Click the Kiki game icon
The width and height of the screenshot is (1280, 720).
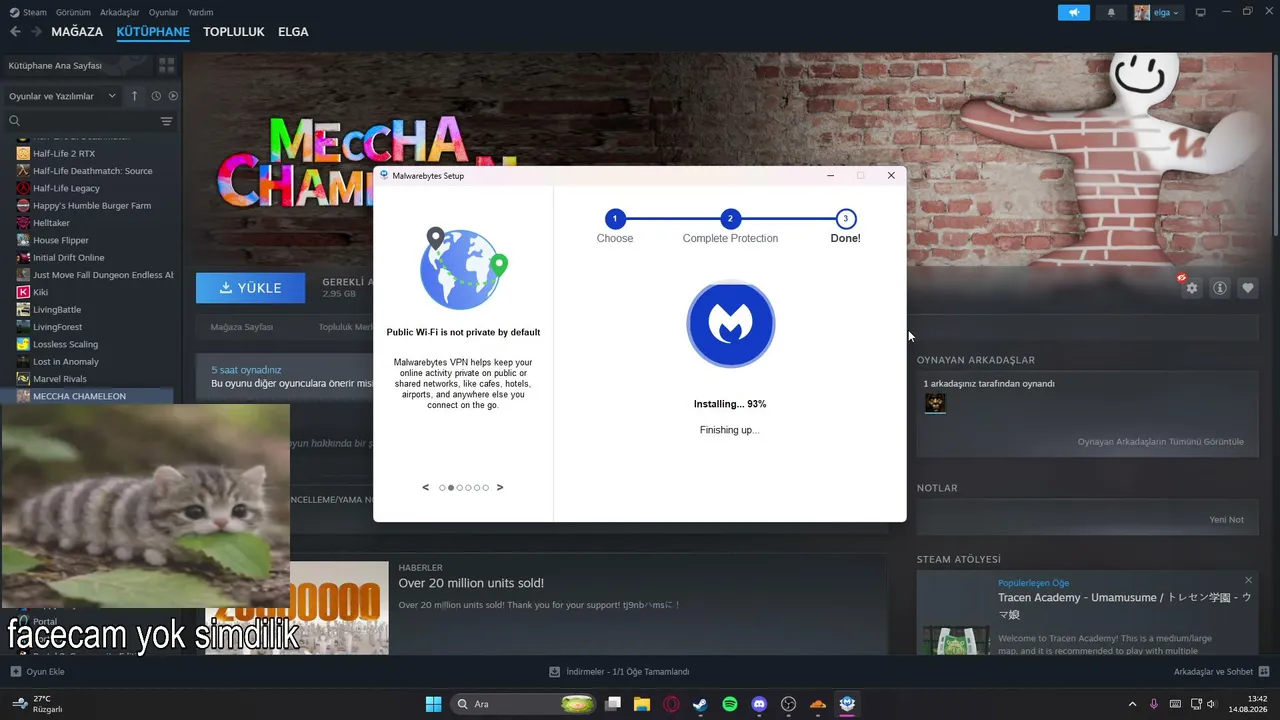23,292
